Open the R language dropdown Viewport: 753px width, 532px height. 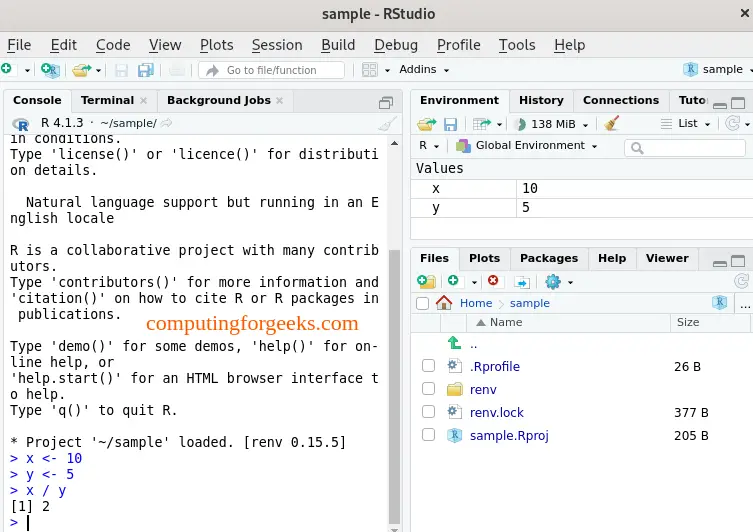tap(428, 145)
